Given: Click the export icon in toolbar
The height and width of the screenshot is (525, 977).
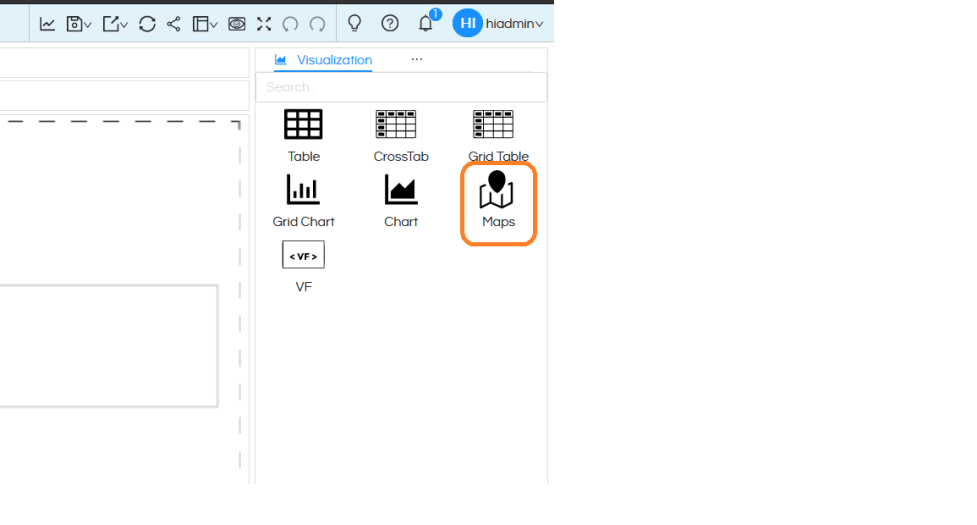Looking at the screenshot, I should click(110, 24).
